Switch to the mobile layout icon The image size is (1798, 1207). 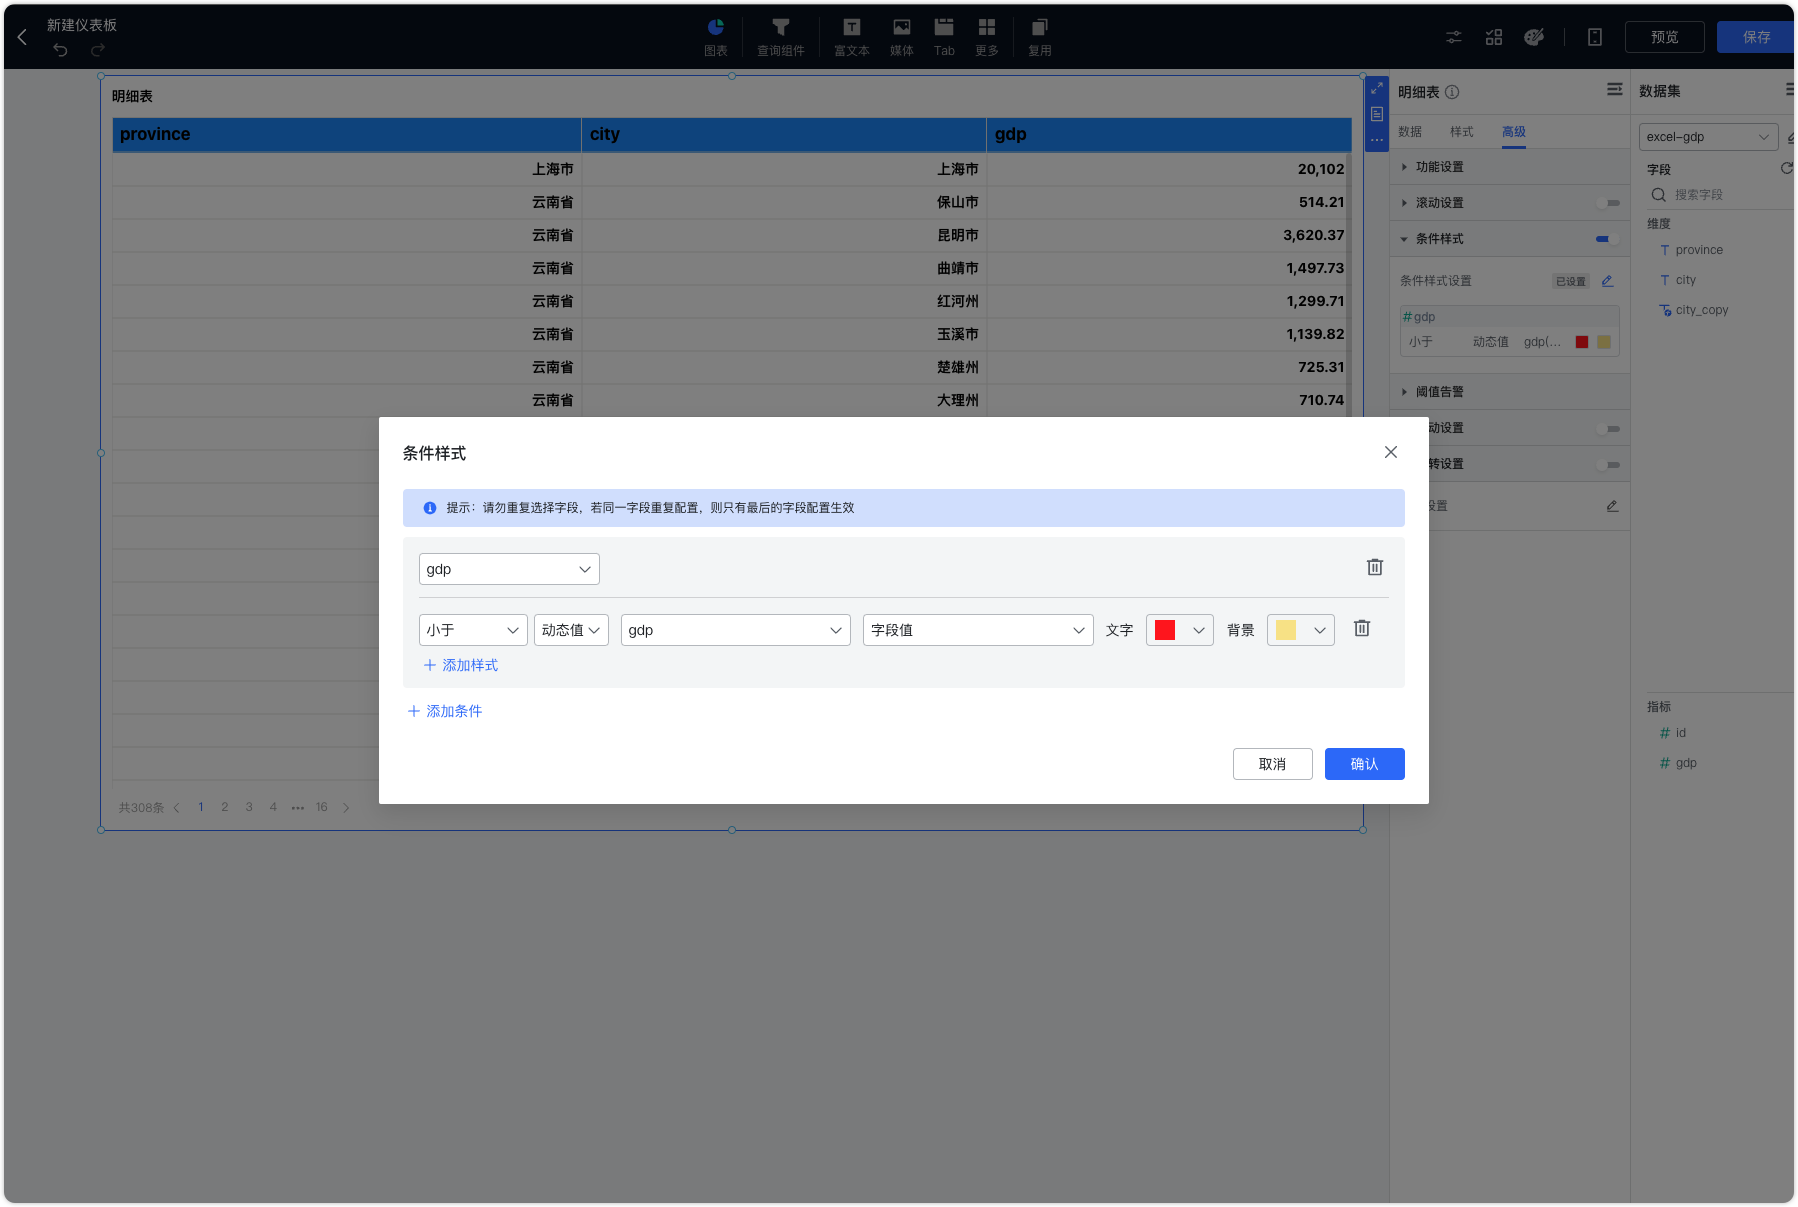tap(1595, 37)
